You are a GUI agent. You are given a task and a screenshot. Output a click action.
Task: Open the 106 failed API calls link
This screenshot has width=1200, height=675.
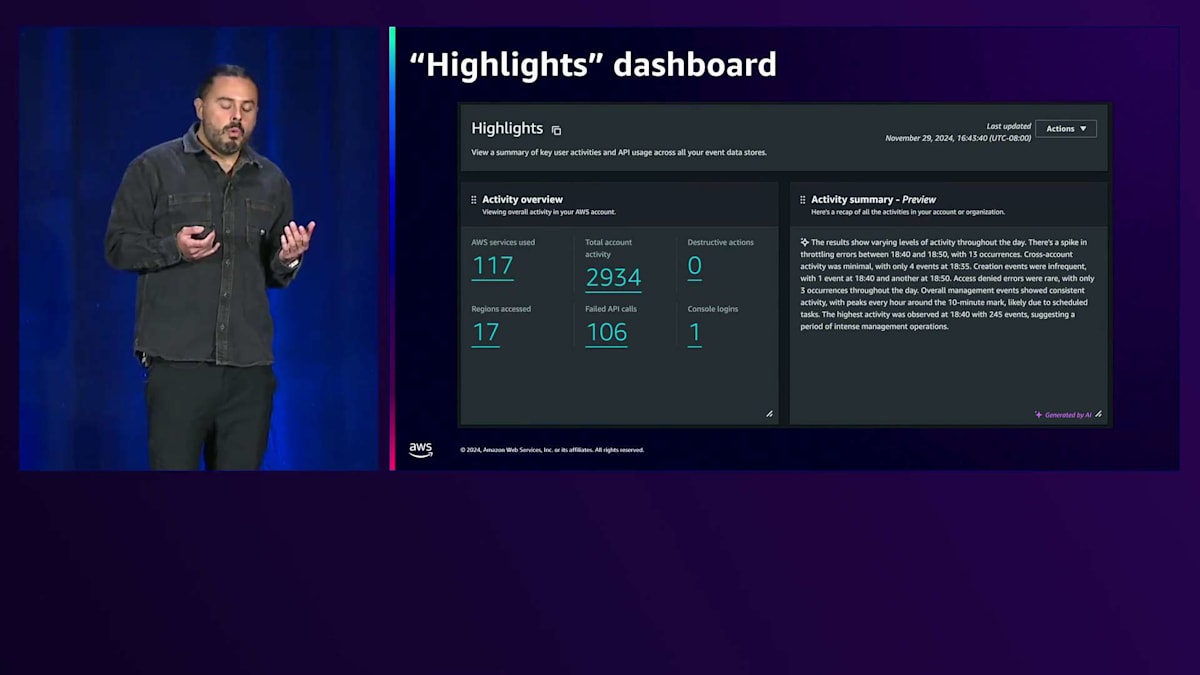coord(606,333)
